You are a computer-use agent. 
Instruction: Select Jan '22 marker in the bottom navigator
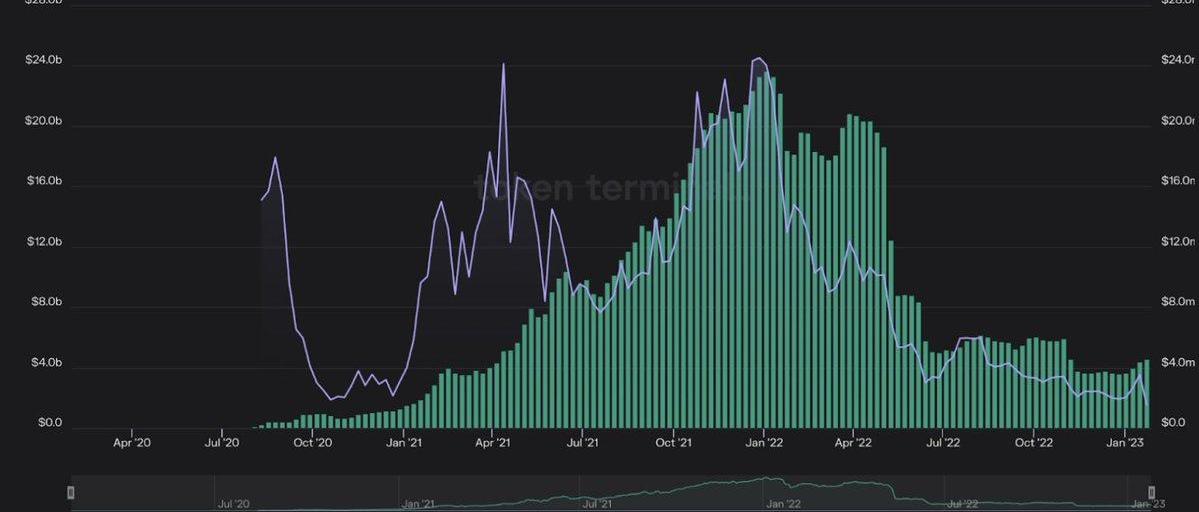pyautogui.click(x=782, y=505)
